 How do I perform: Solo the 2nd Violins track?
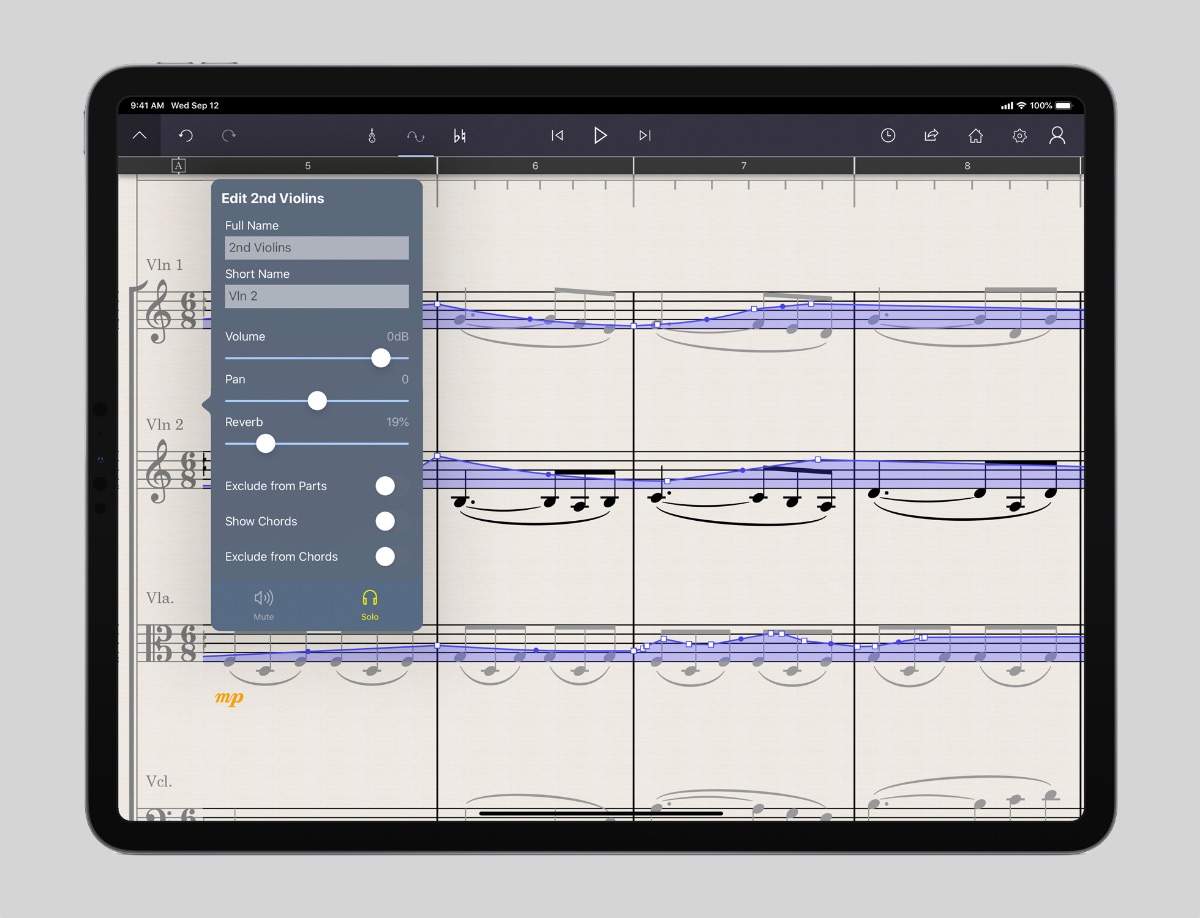click(x=370, y=604)
